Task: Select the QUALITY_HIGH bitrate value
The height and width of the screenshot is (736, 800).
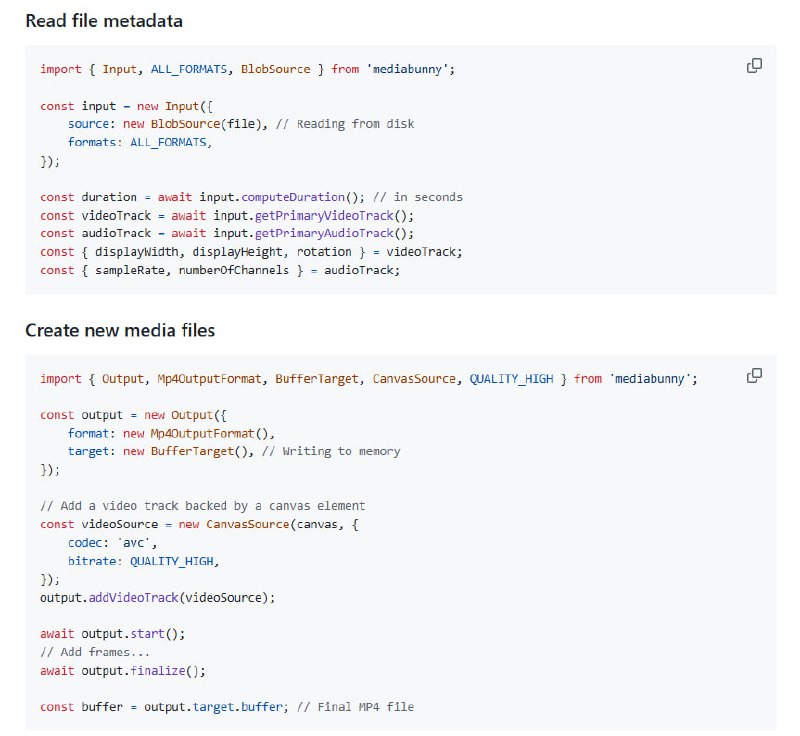Action: (175, 561)
